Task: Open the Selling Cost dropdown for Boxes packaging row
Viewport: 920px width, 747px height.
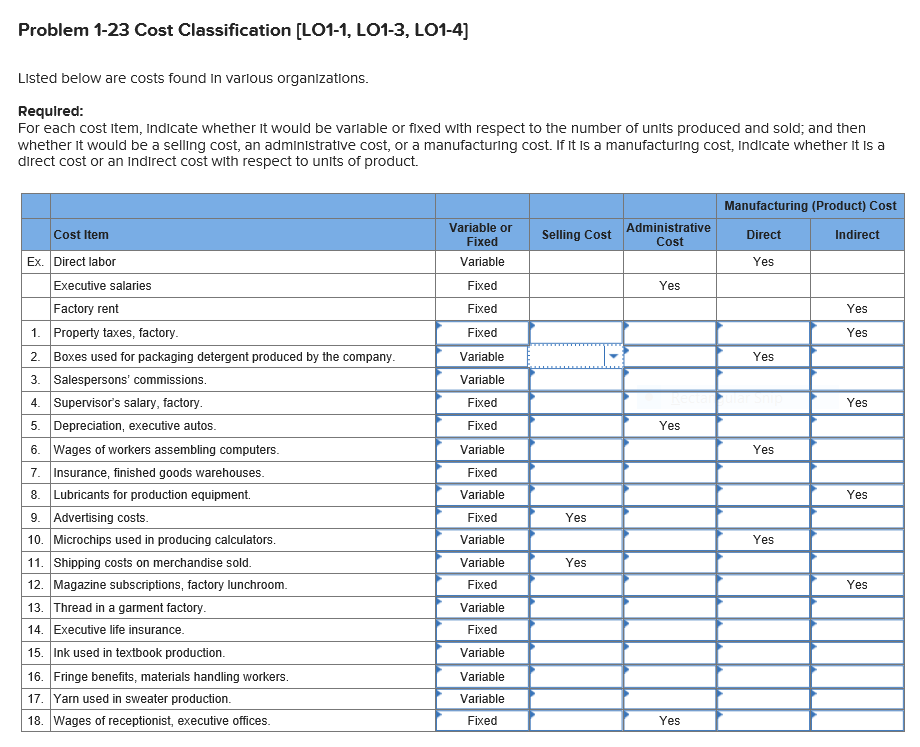Action: 576,356
